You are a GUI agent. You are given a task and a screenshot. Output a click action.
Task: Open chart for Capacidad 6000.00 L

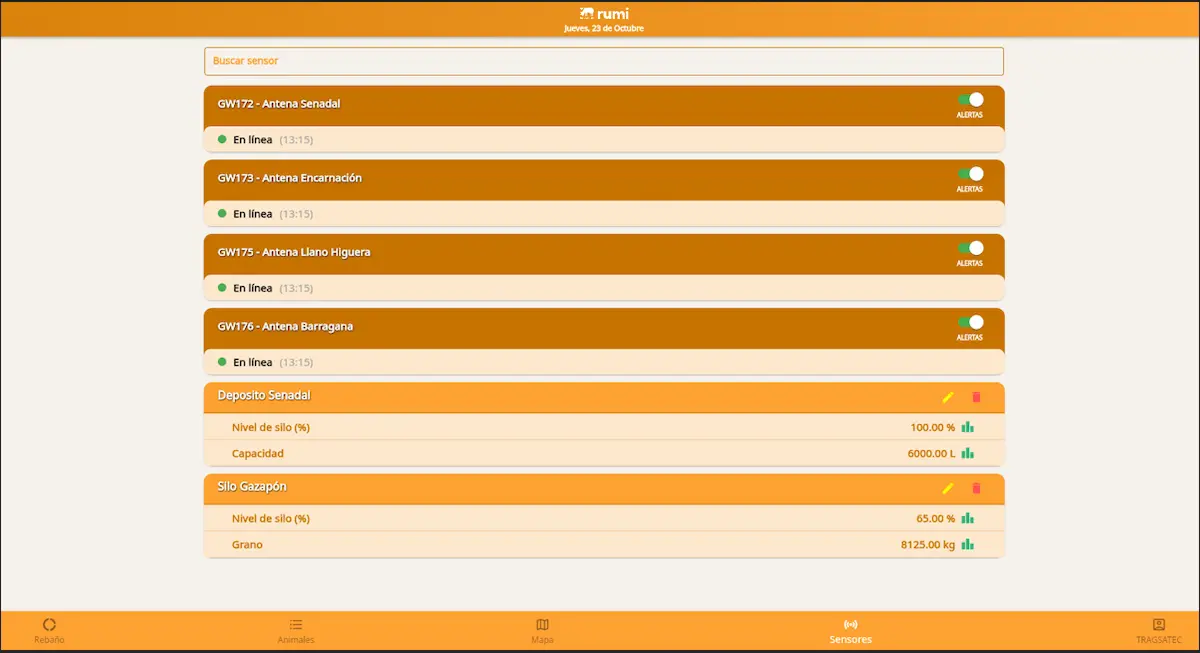point(967,453)
